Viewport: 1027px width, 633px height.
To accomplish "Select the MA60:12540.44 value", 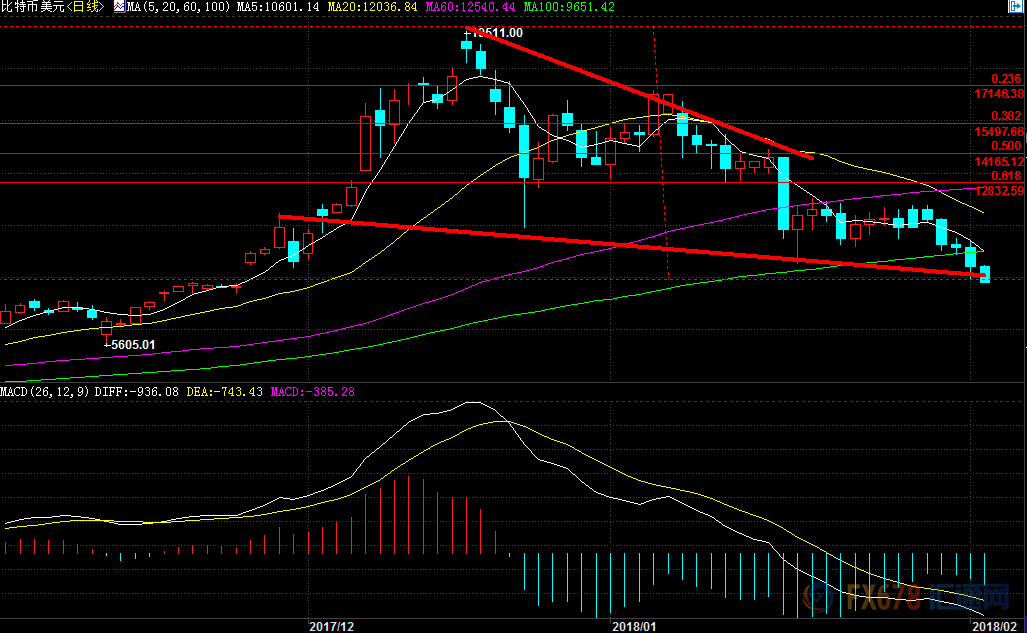I will (470, 7).
